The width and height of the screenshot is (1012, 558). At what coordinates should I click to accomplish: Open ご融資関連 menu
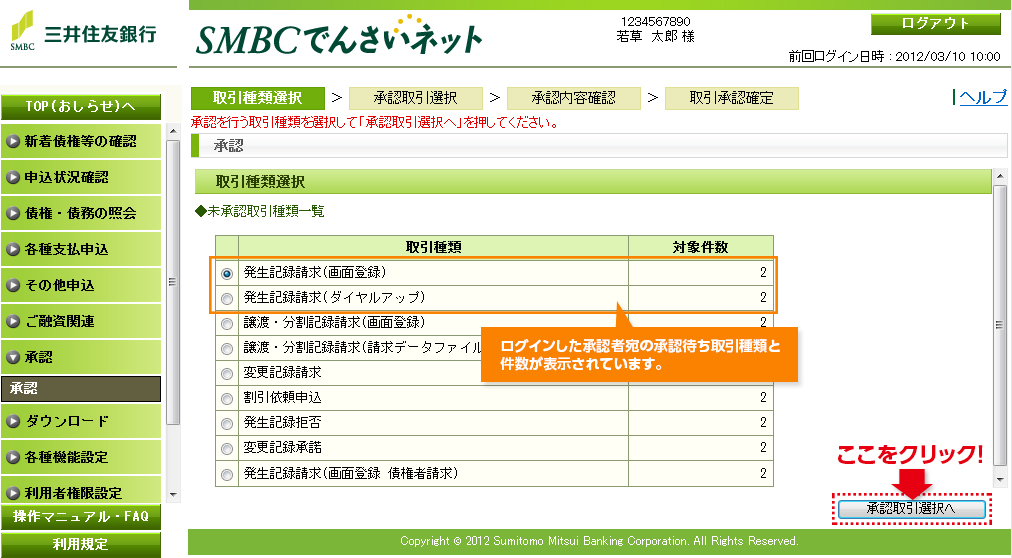tap(81, 321)
